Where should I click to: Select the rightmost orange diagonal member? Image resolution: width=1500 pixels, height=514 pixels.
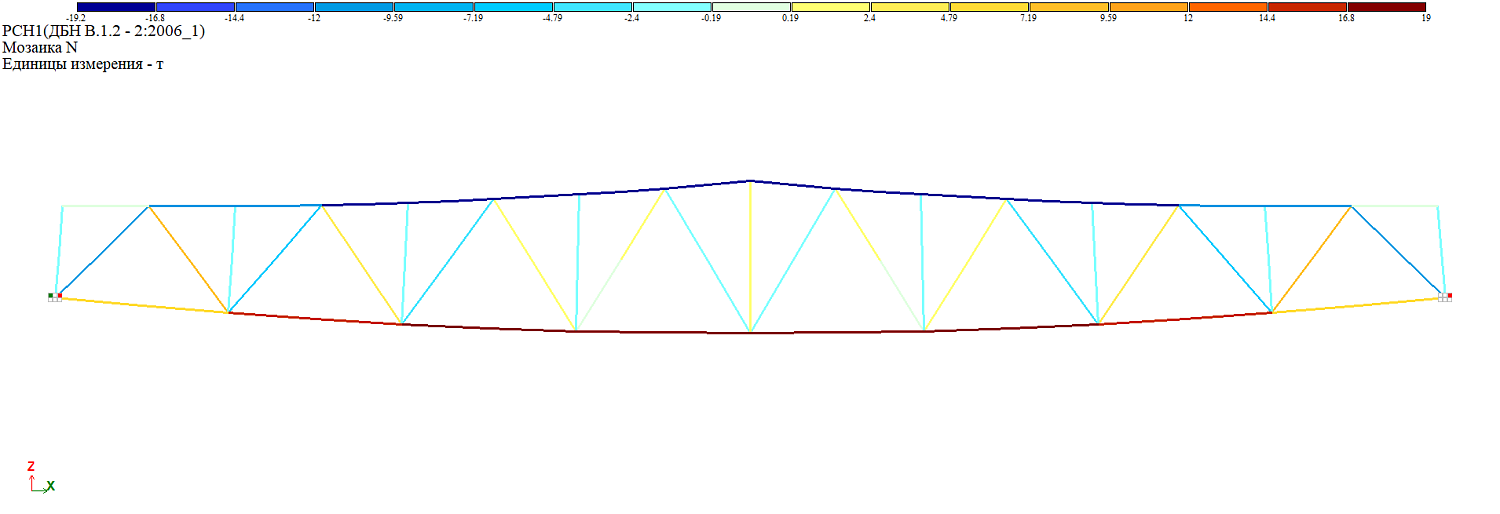pos(1311,259)
